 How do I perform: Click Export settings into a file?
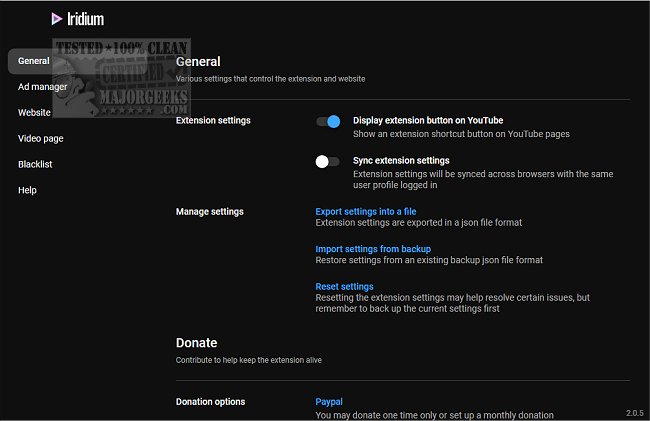(366, 211)
